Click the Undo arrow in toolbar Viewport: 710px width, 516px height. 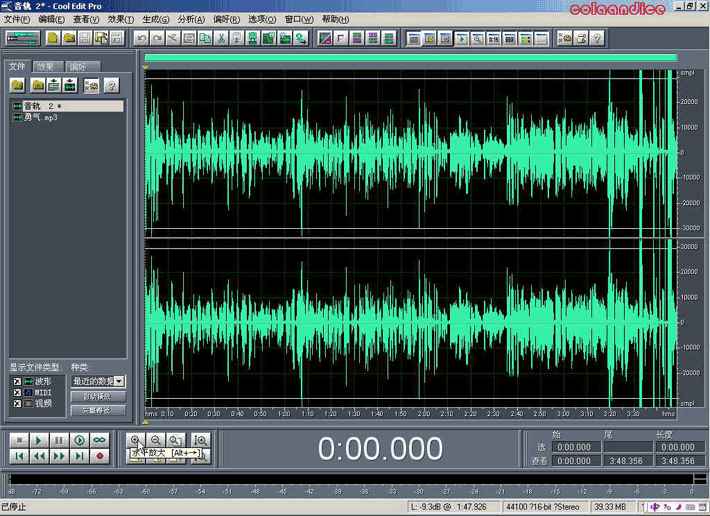tap(142, 39)
